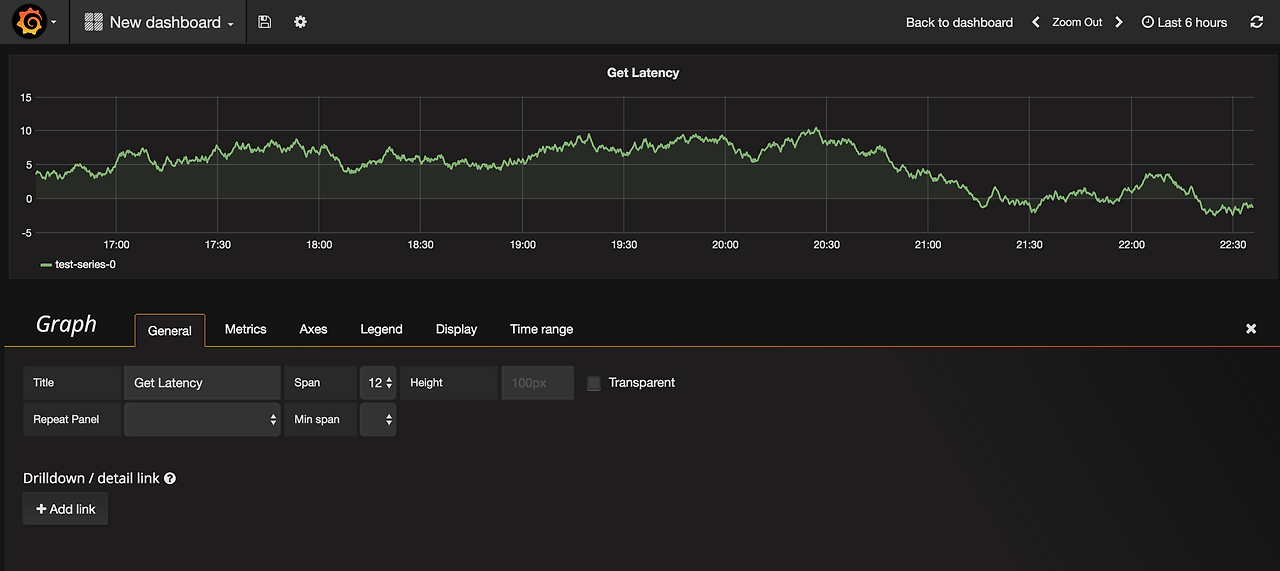Image resolution: width=1280 pixels, height=571 pixels.
Task: Click the Add link button
Action: point(65,509)
